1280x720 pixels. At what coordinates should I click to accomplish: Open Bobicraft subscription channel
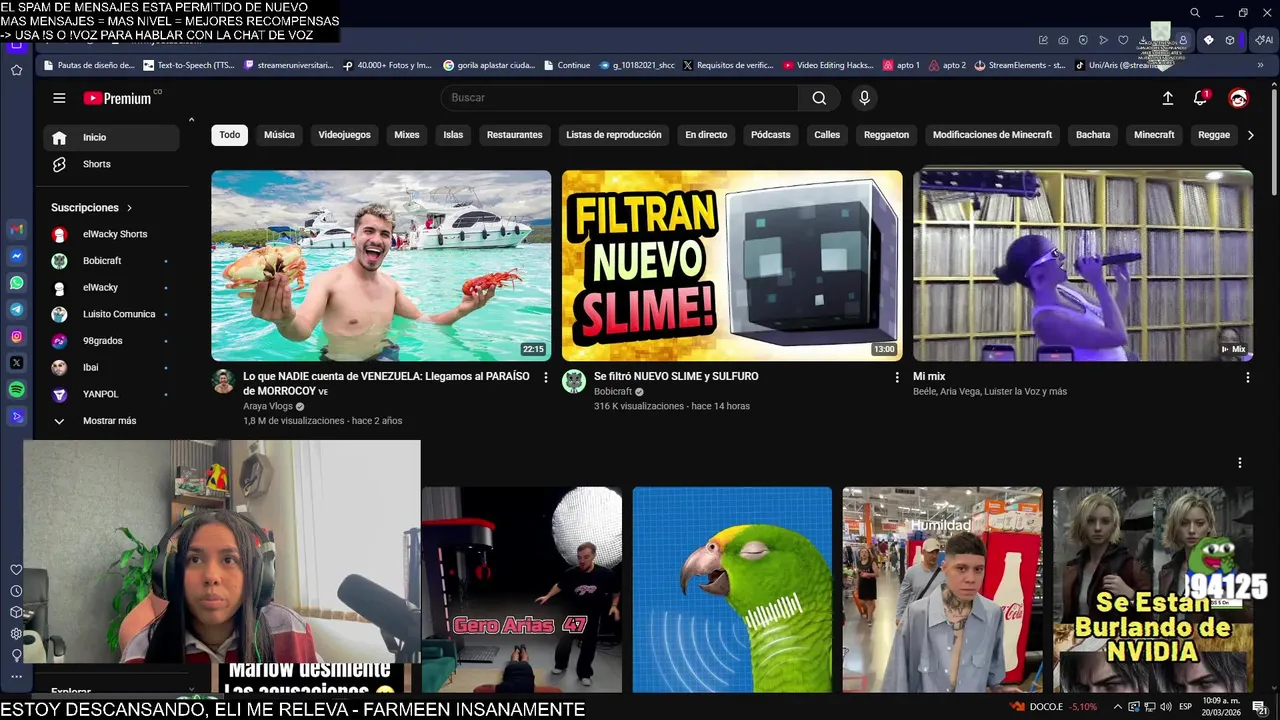tap(111, 261)
